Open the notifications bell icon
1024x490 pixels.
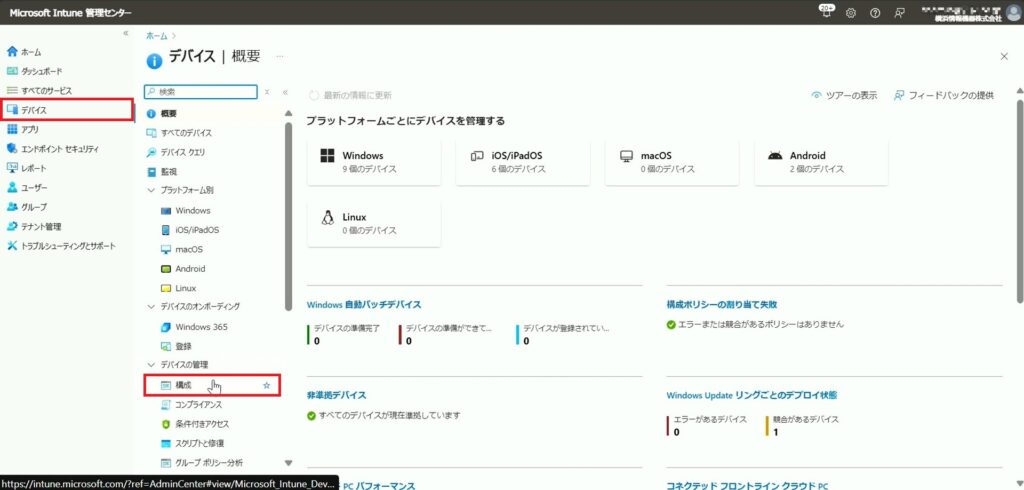coord(827,12)
